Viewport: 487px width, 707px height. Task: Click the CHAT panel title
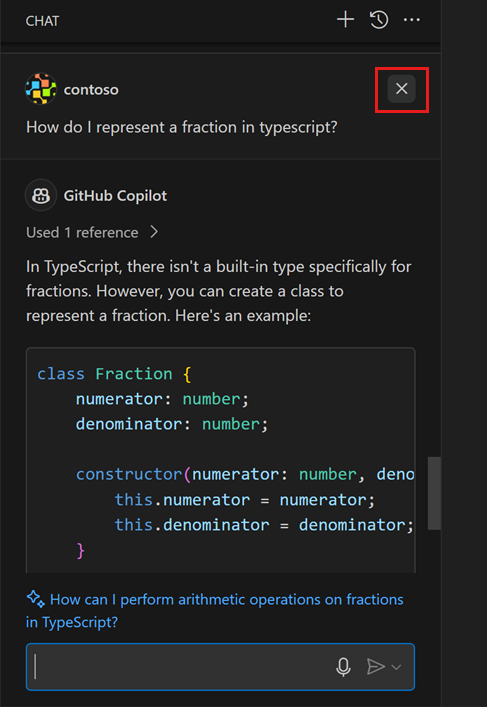(x=42, y=21)
